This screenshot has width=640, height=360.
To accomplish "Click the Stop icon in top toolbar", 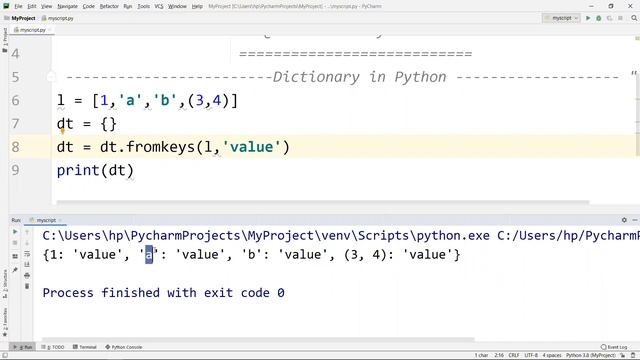I will tap(620, 18).
